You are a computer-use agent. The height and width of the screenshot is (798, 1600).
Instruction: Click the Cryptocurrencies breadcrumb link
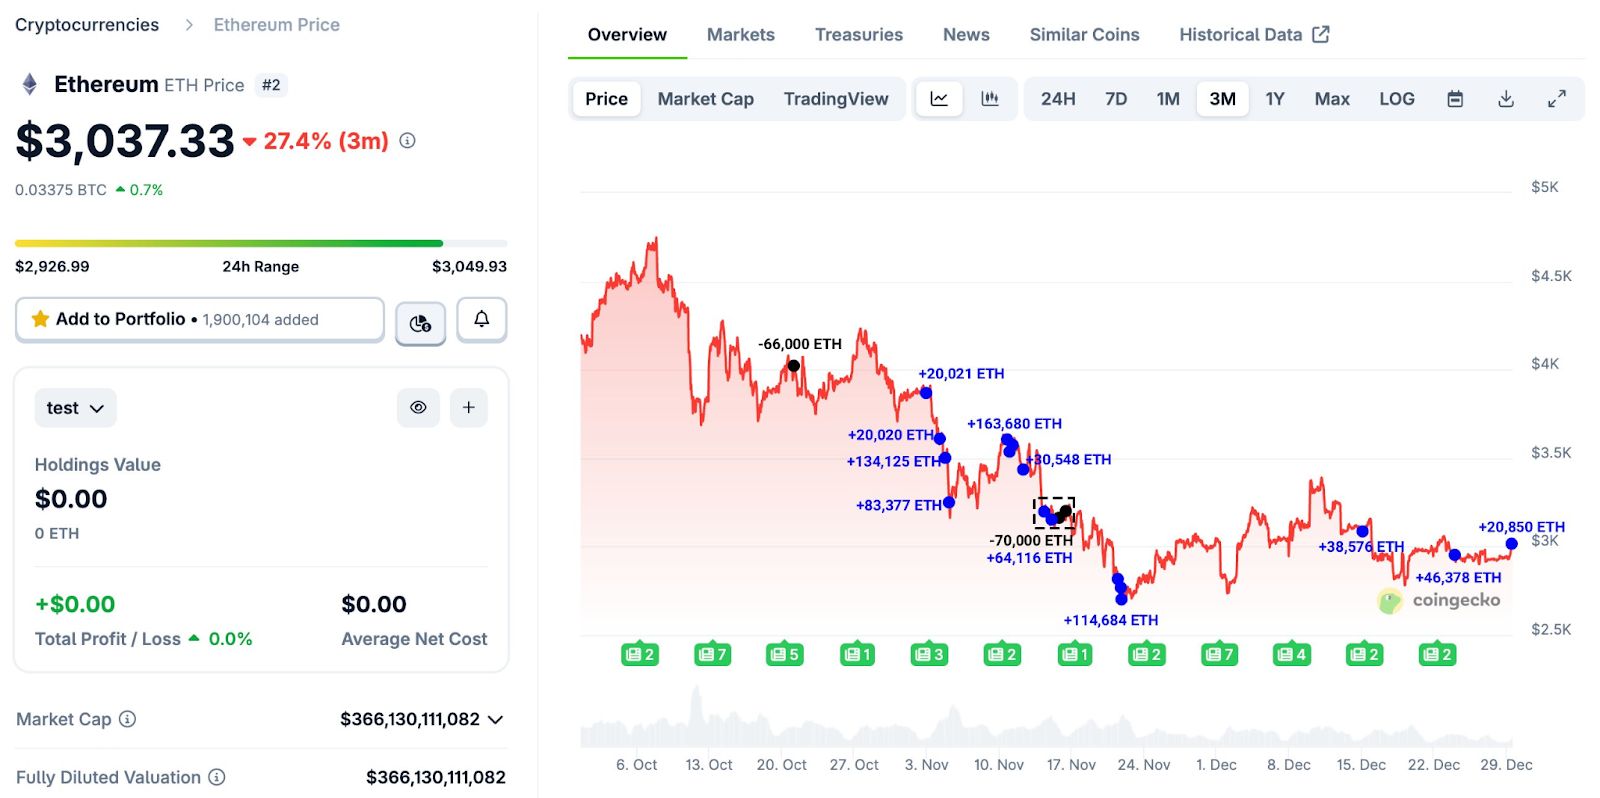point(86,24)
